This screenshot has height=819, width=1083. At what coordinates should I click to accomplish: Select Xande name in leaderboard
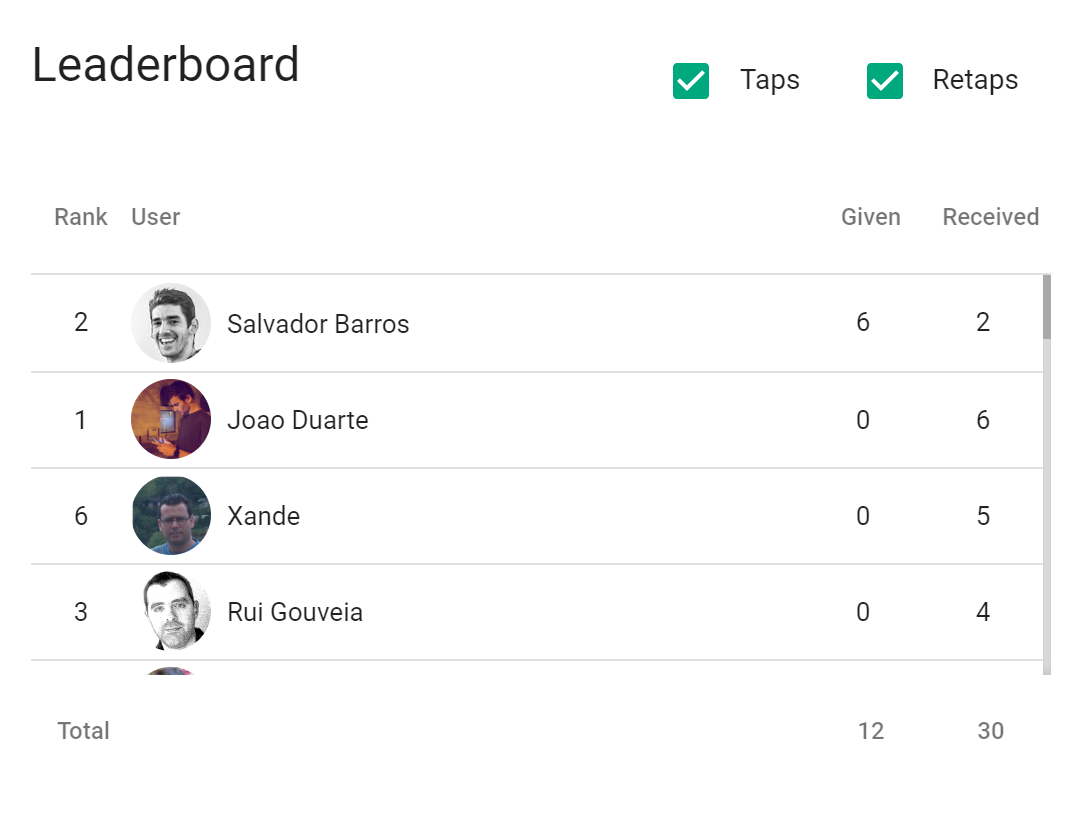point(263,516)
